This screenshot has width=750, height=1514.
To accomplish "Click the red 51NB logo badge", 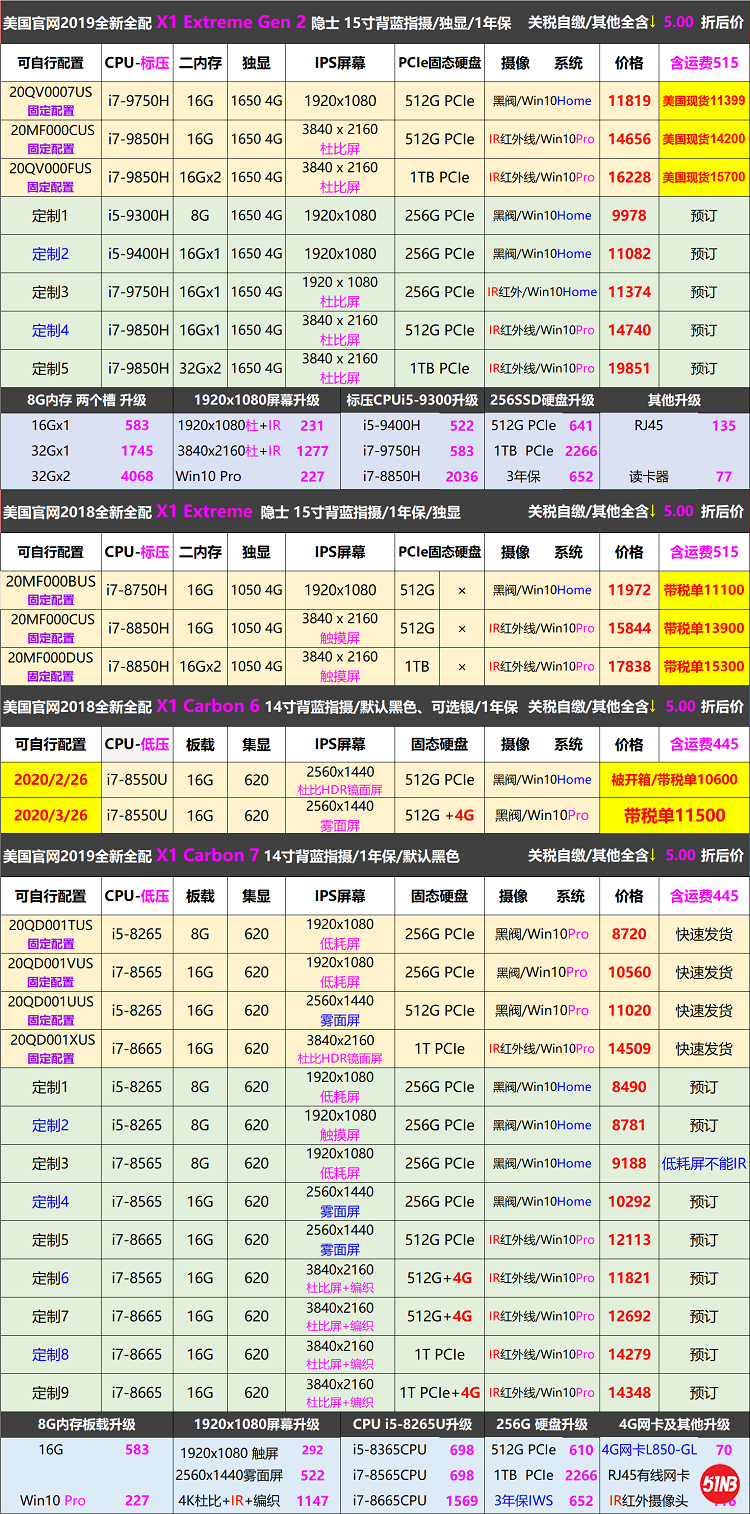I will 719,1484.
